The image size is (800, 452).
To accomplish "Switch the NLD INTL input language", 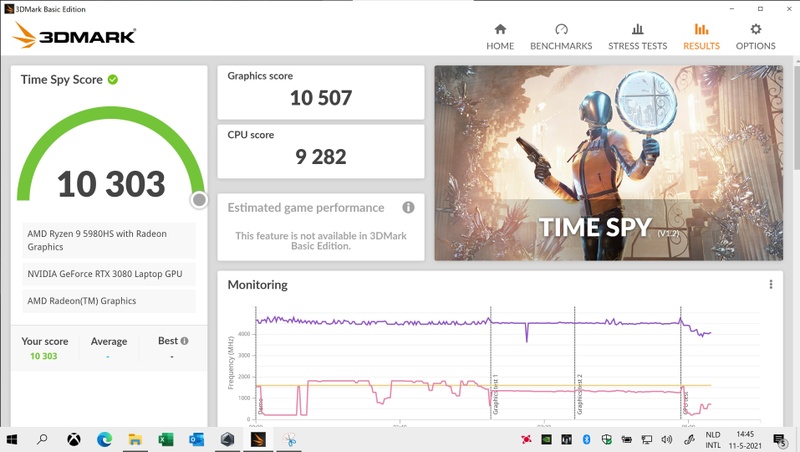I will (713, 440).
